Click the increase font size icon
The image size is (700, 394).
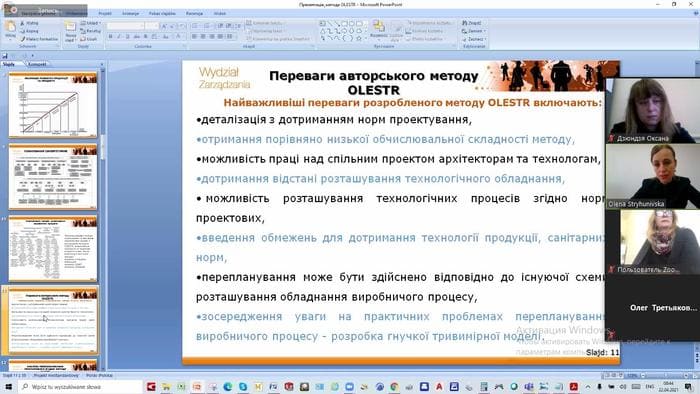pyautogui.click(x=164, y=25)
